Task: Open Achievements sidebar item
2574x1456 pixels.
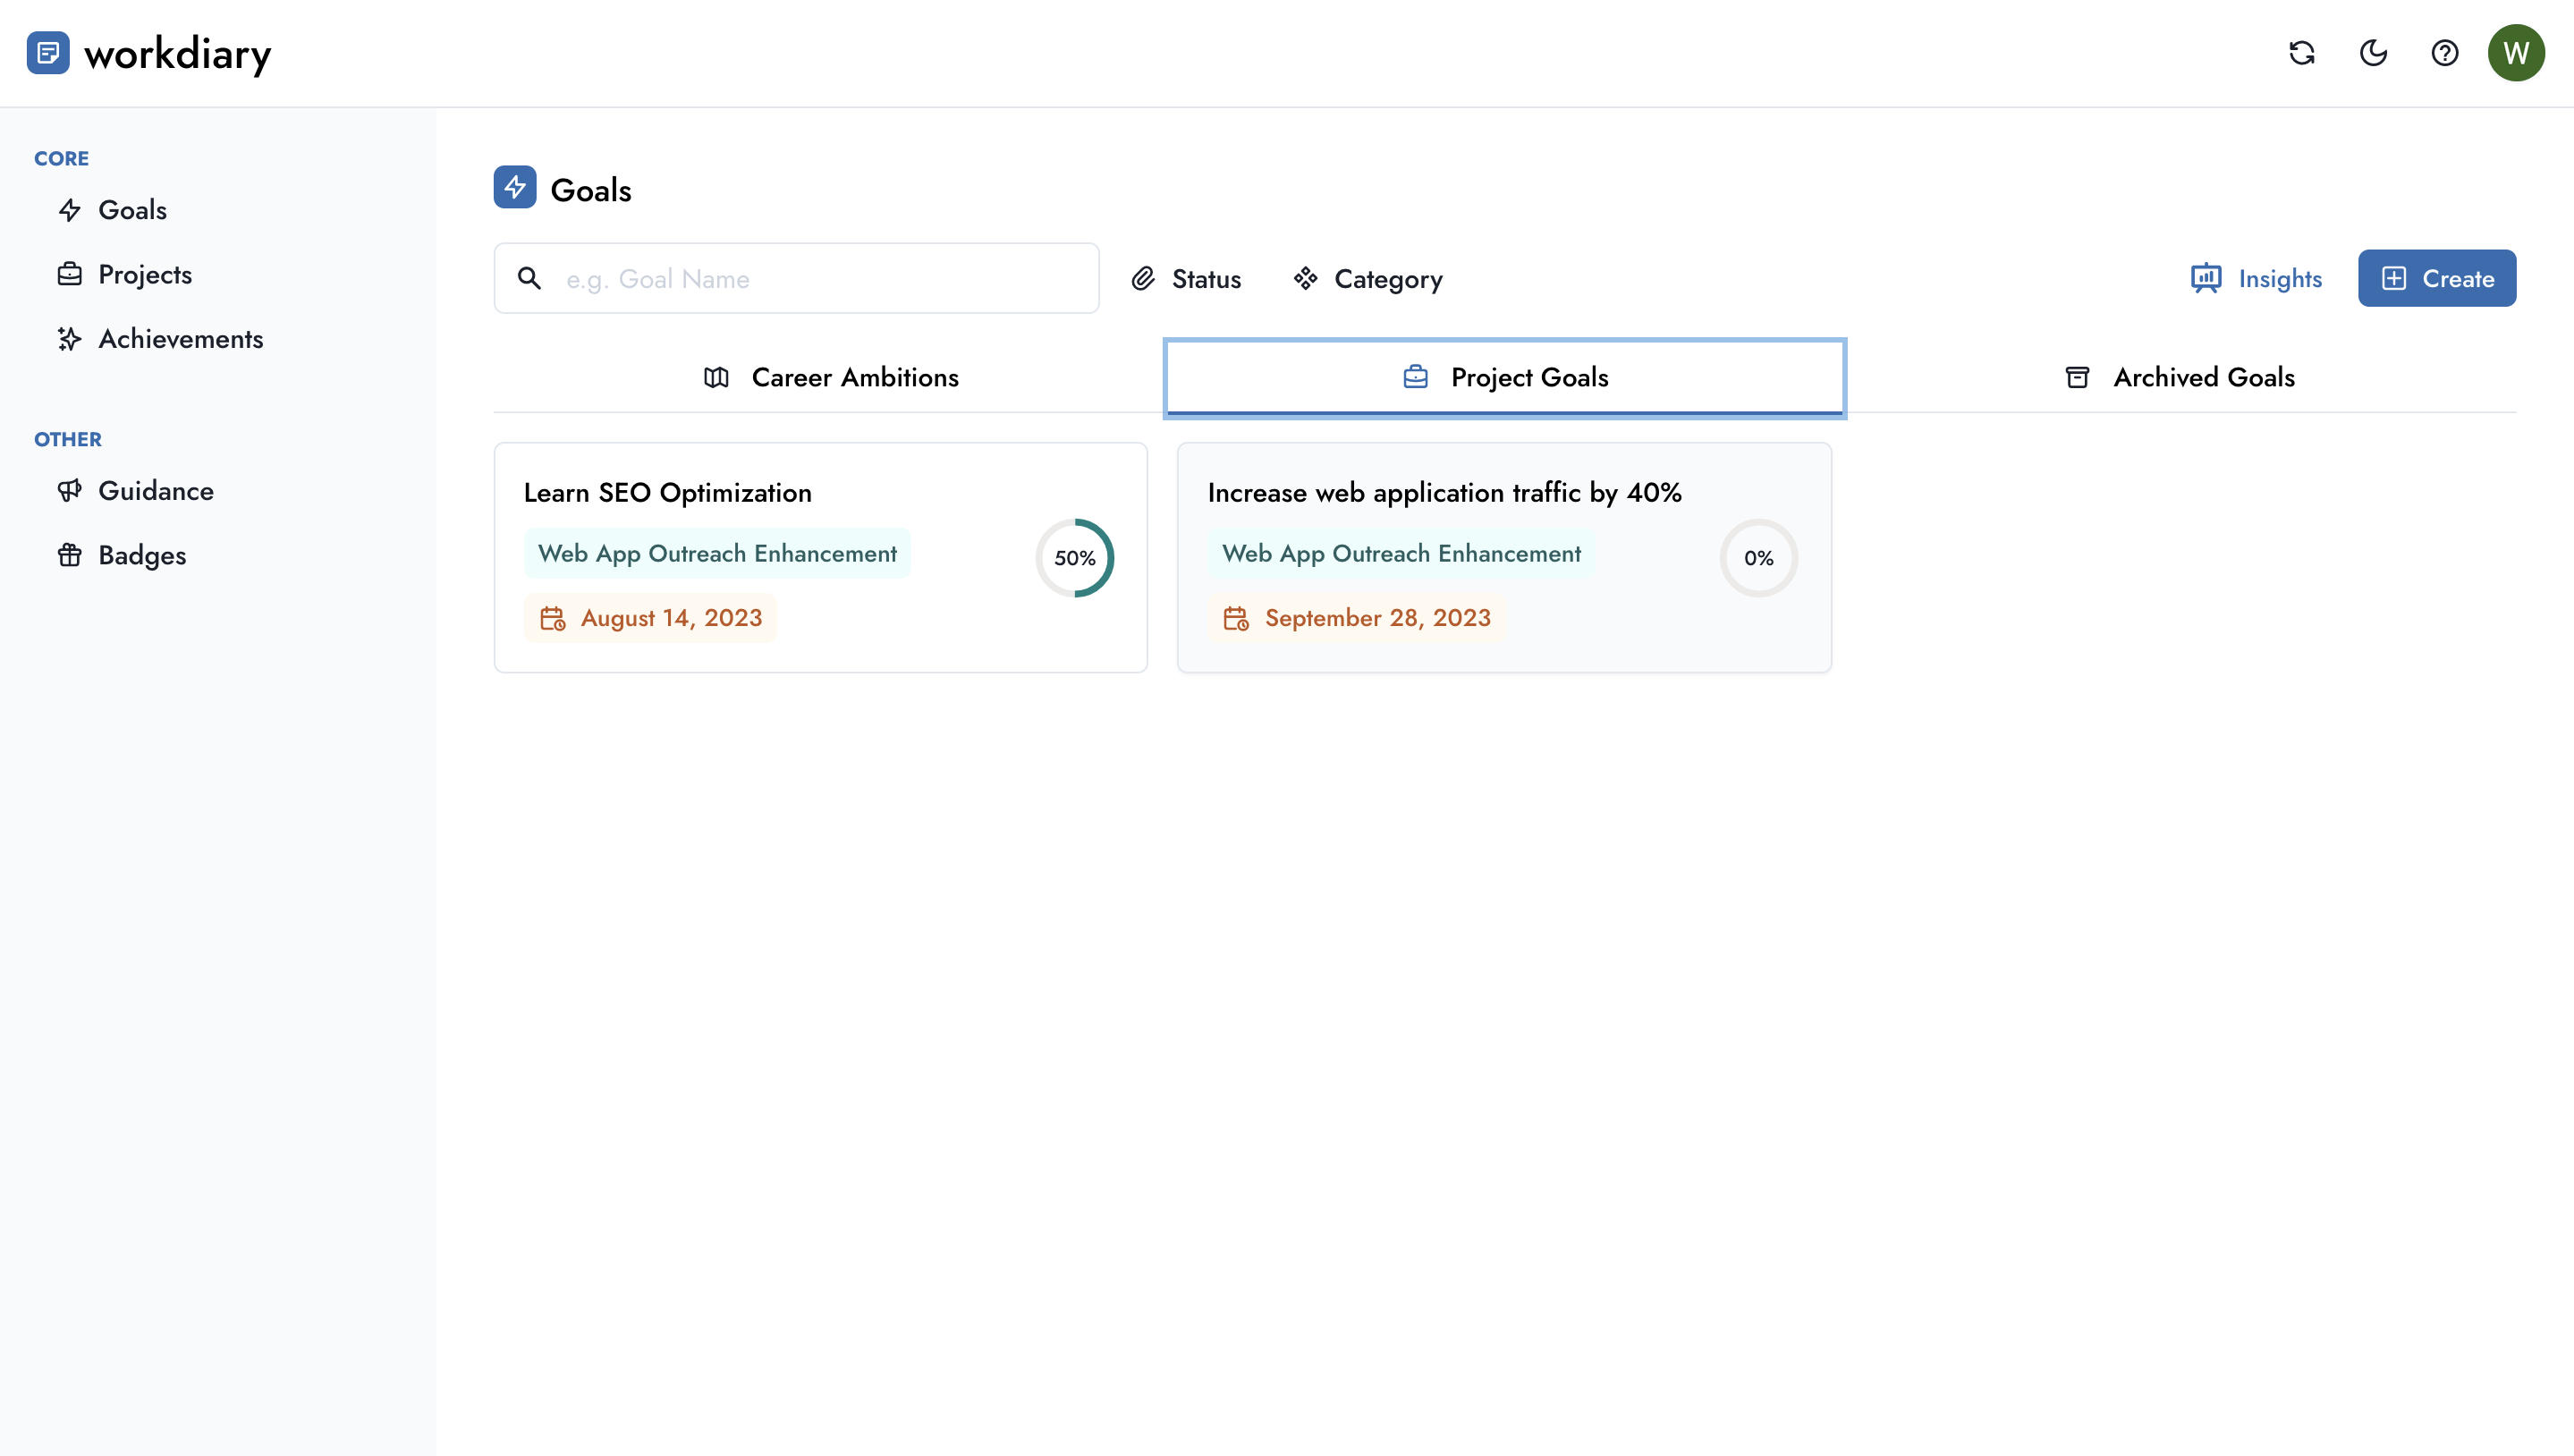Action: pyautogui.click(x=180, y=339)
